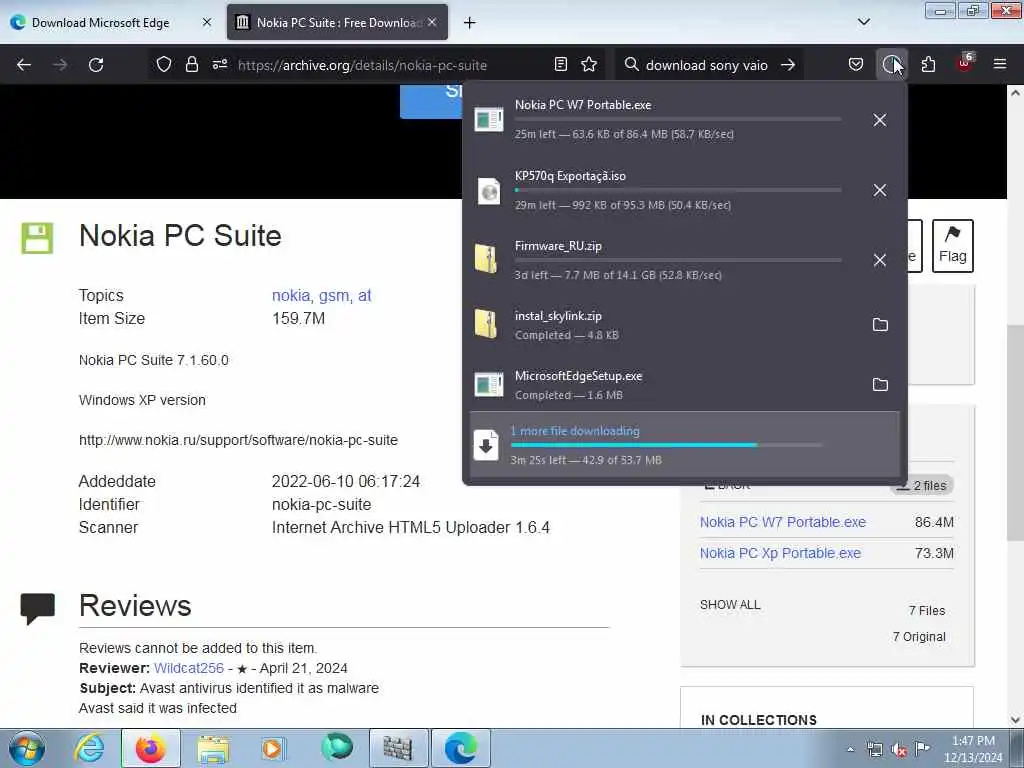Go back to the previous page

pyautogui.click(x=24, y=65)
